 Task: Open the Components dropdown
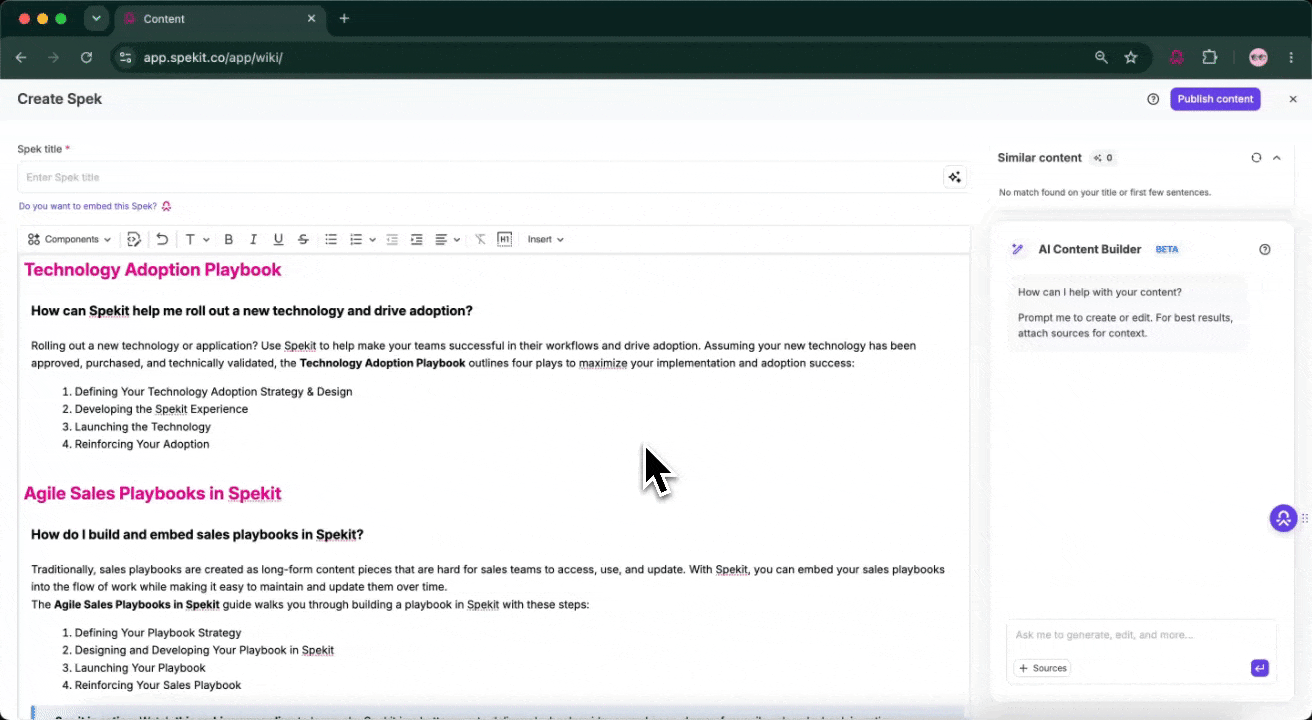(x=69, y=239)
